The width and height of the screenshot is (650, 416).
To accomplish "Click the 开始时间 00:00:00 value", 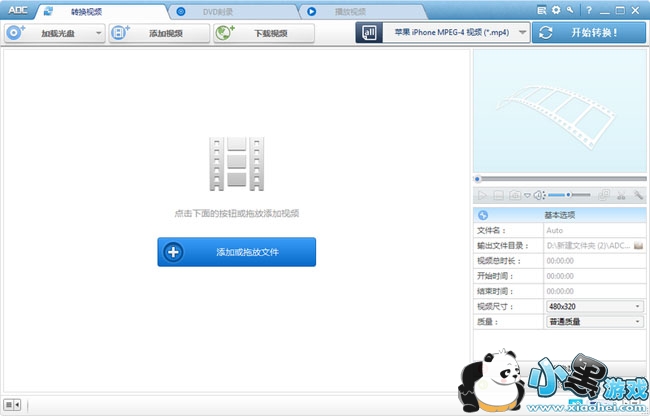I will [560, 276].
